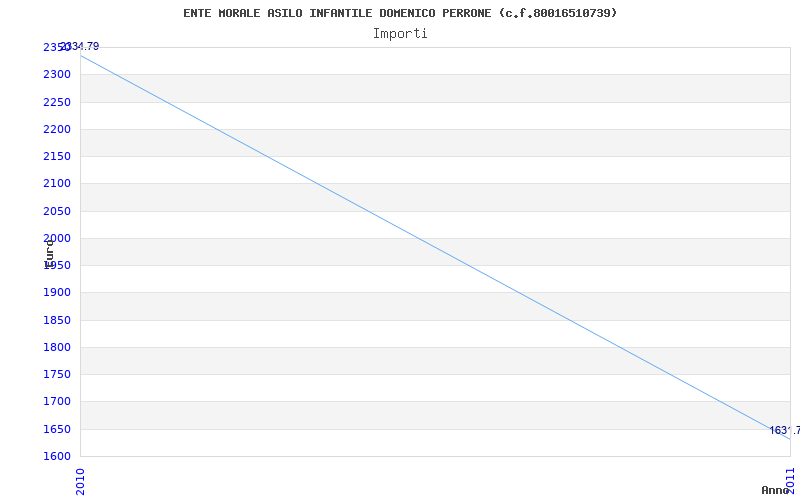Click the 1650 y-axis tick label

(57, 429)
